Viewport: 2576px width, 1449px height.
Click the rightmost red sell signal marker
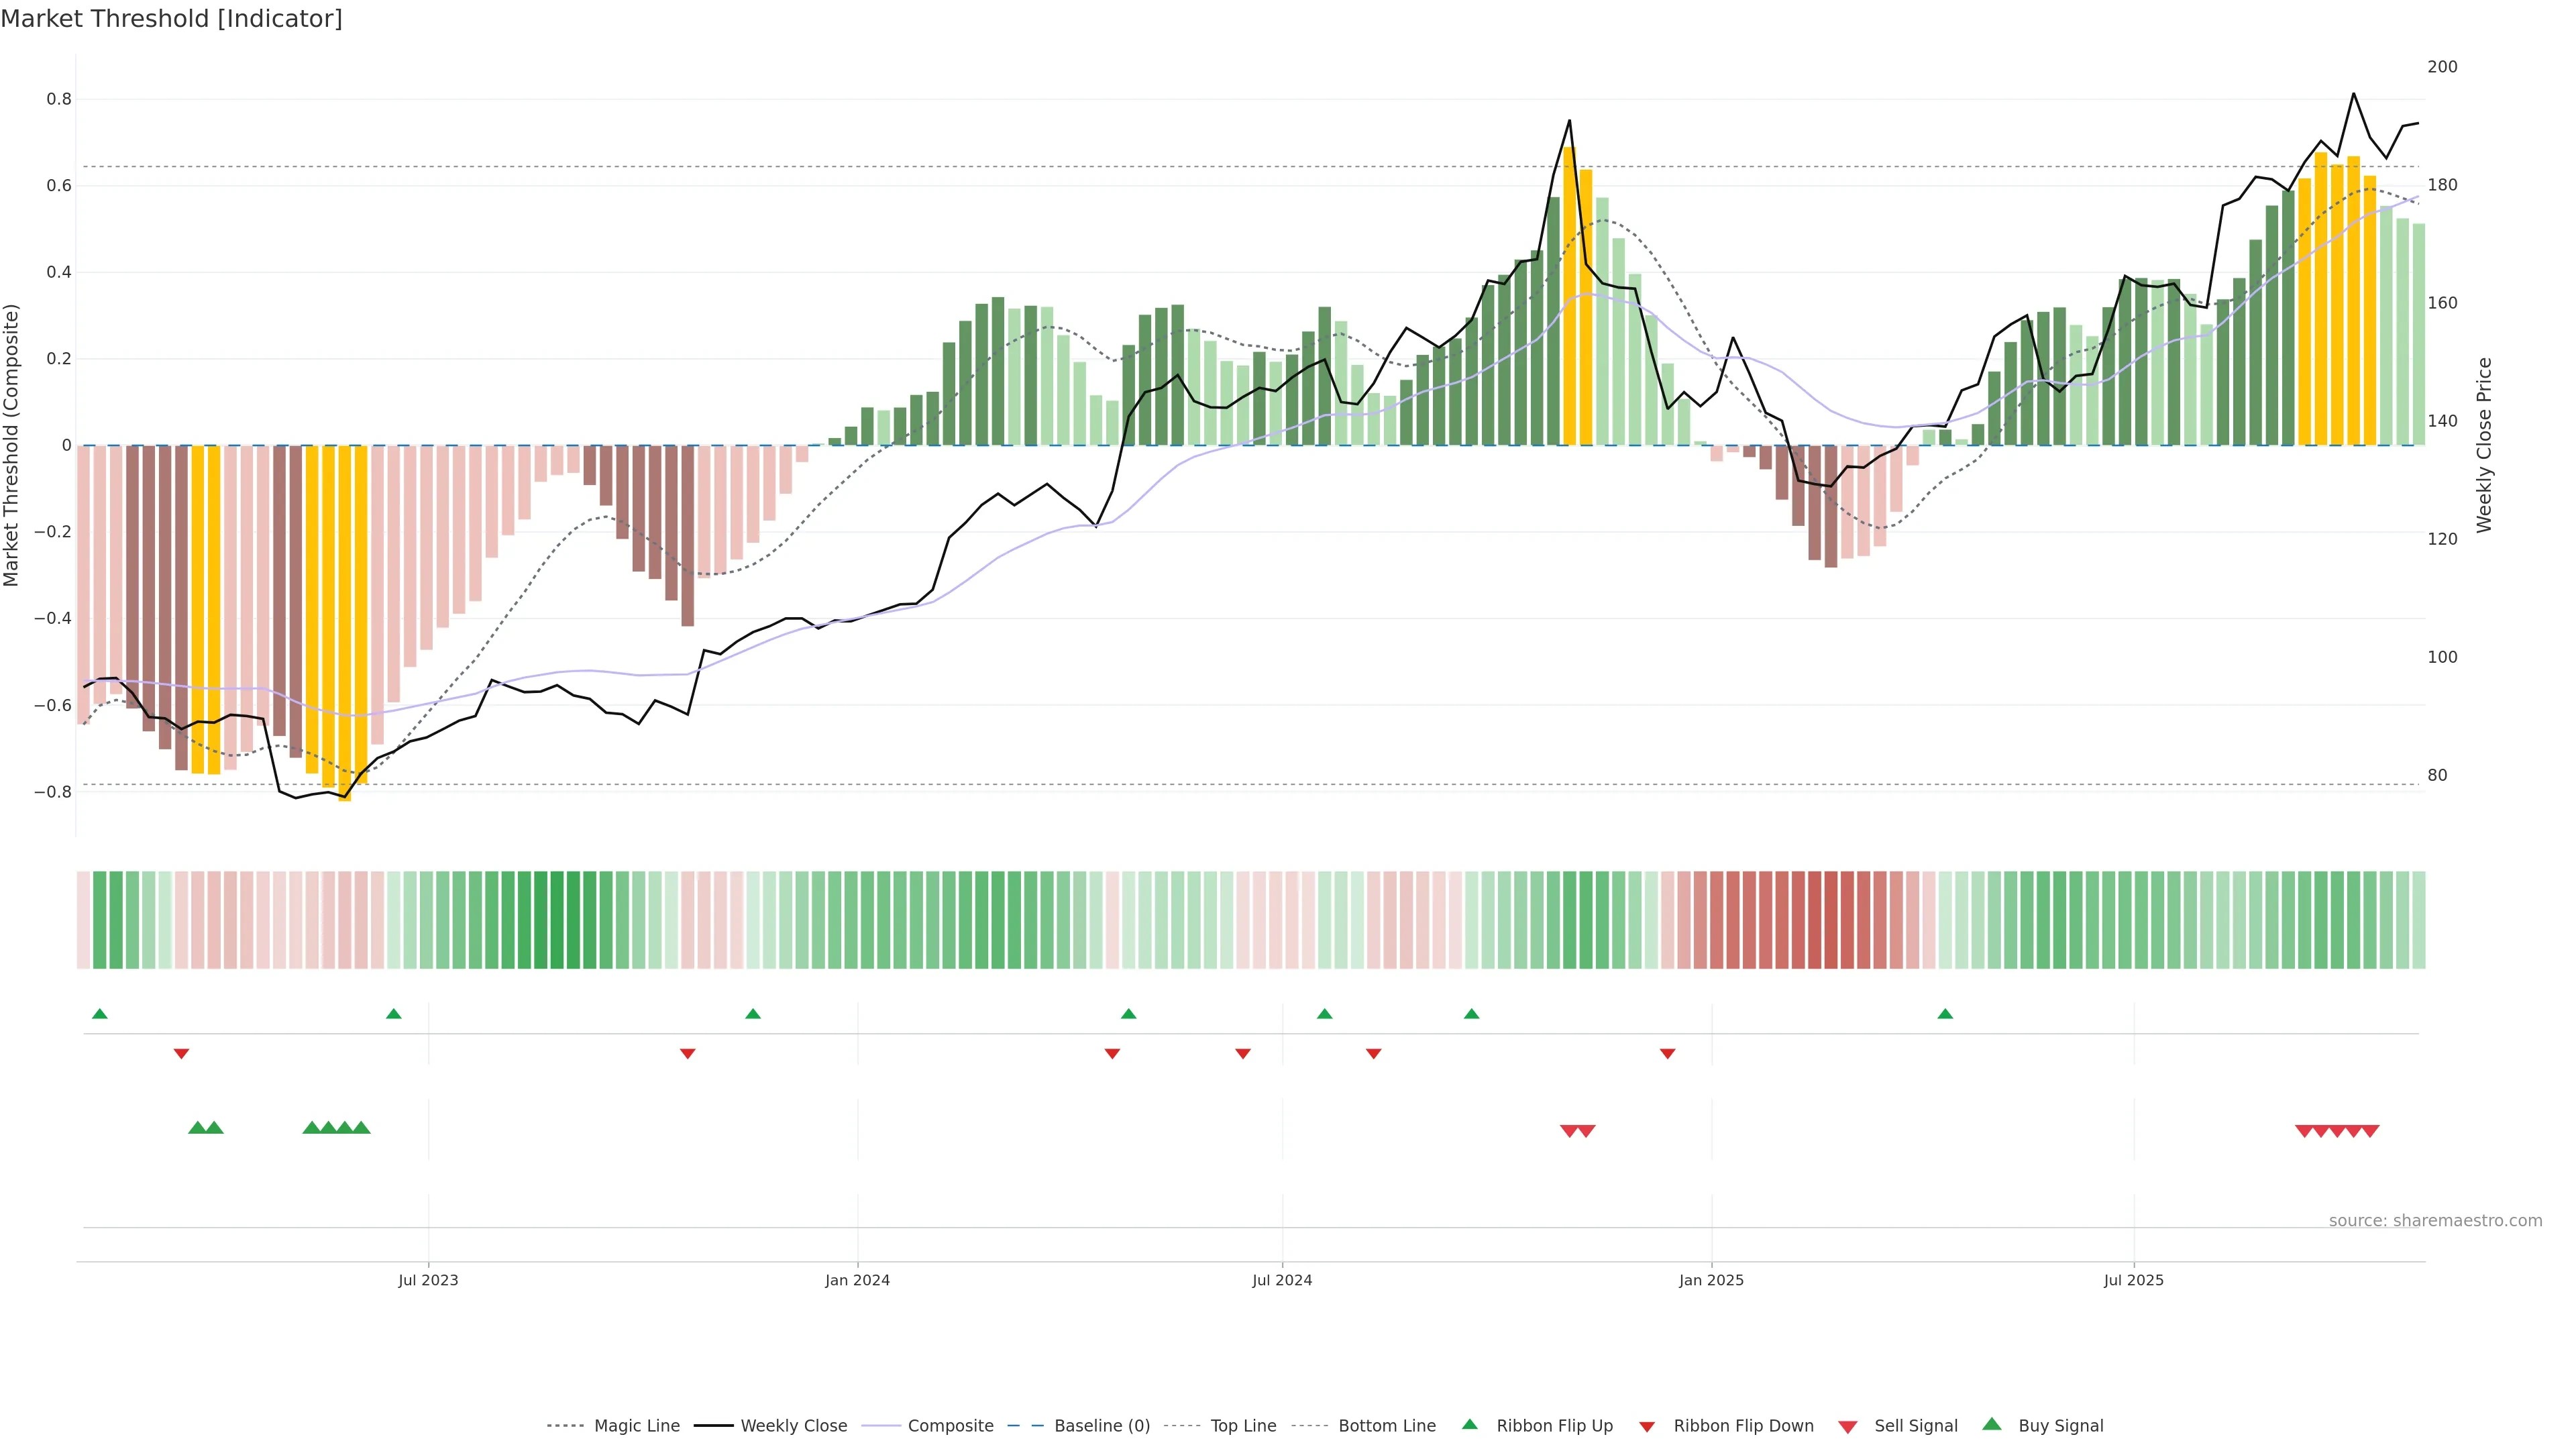(2370, 1131)
